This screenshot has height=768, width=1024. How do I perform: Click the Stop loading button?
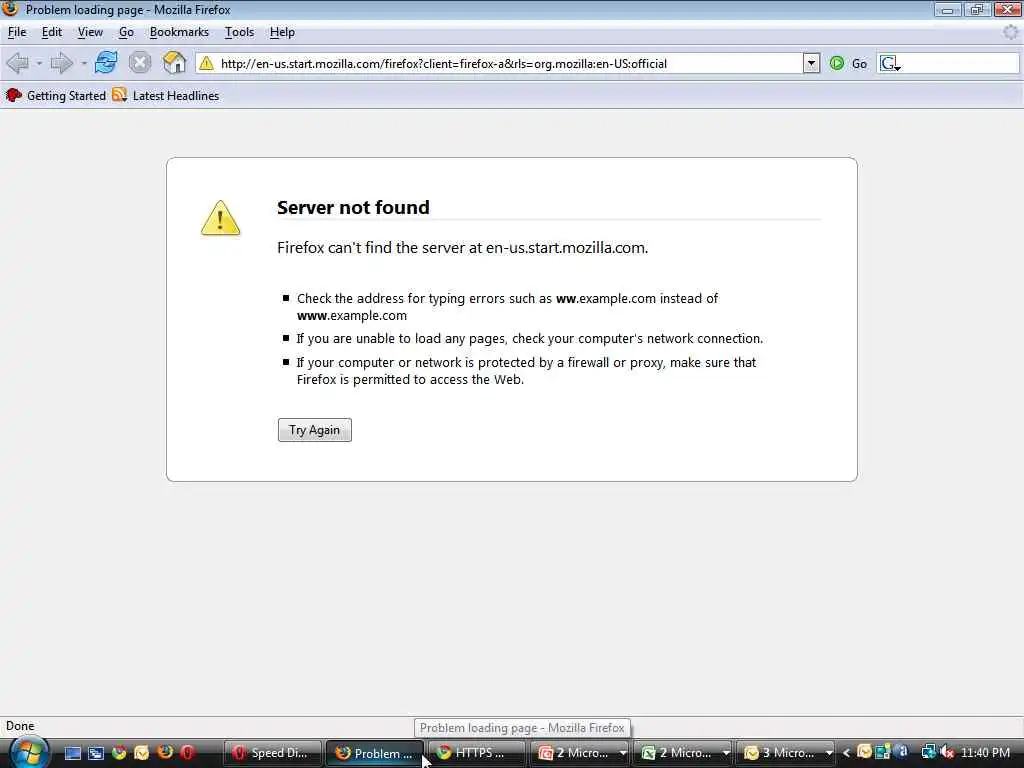pos(140,63)
